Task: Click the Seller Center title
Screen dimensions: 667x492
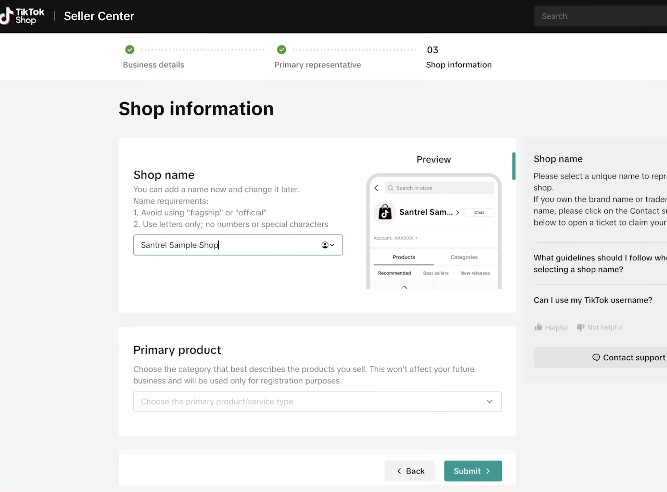Action: tap(99, 16)
